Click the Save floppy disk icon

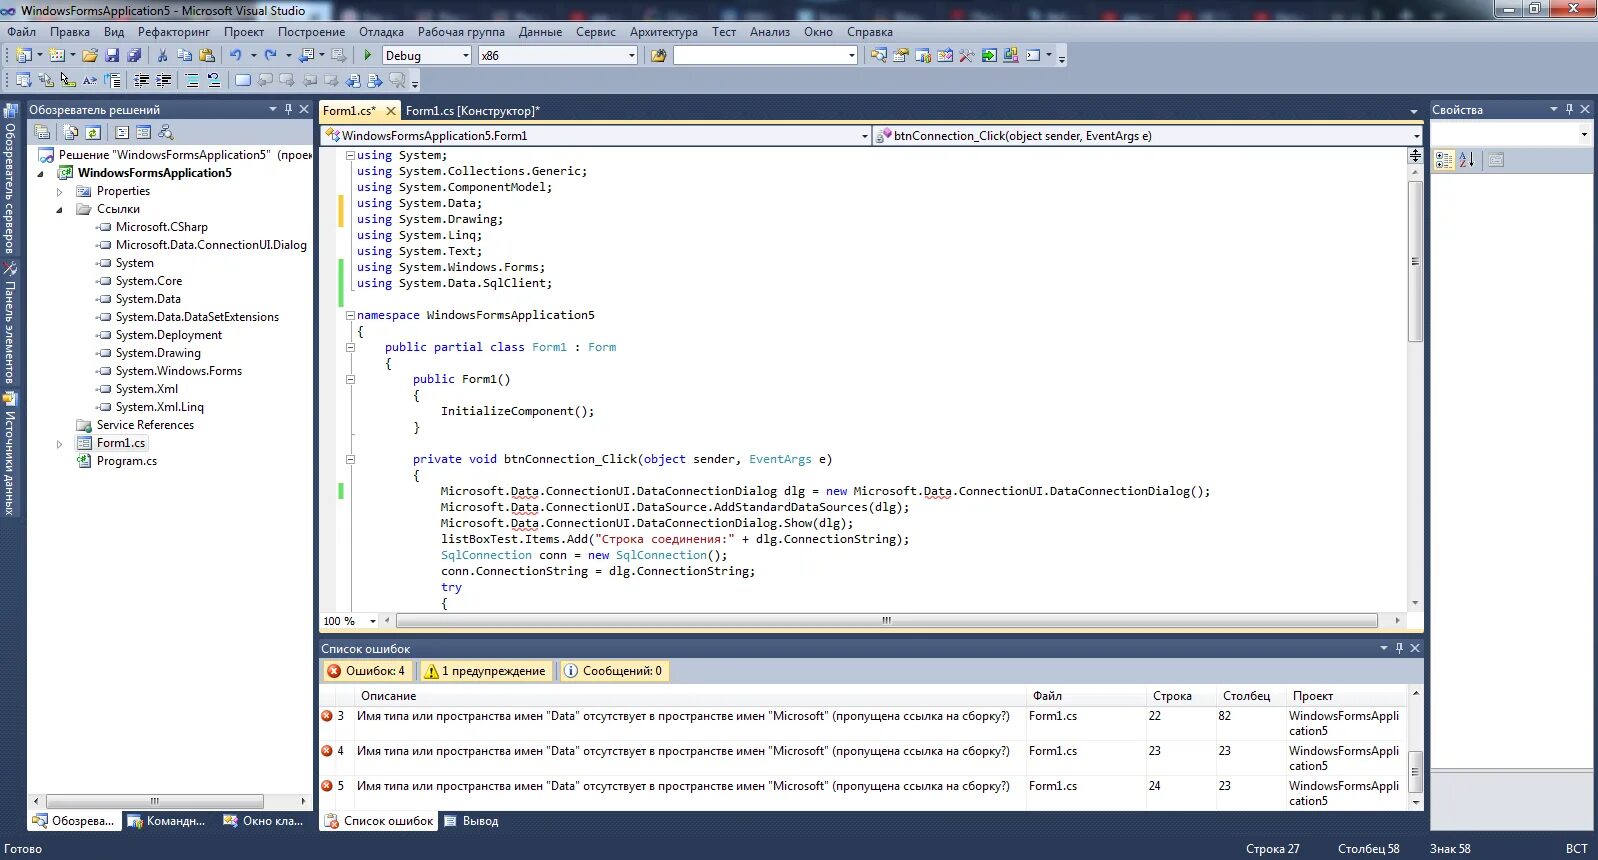click(112, 56)
